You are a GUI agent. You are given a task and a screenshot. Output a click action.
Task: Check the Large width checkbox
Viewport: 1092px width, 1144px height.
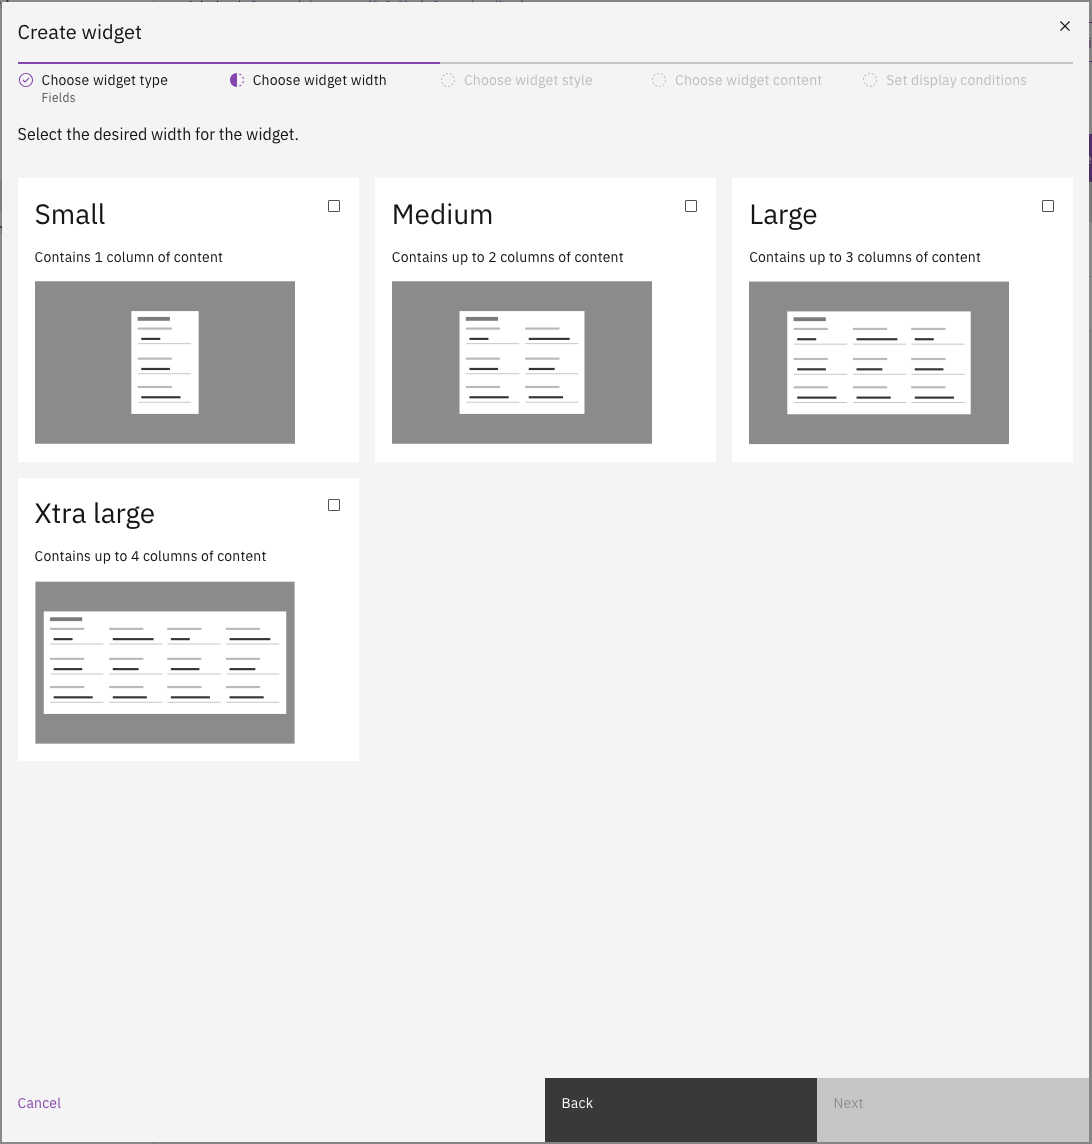(x=1048, y=206)
